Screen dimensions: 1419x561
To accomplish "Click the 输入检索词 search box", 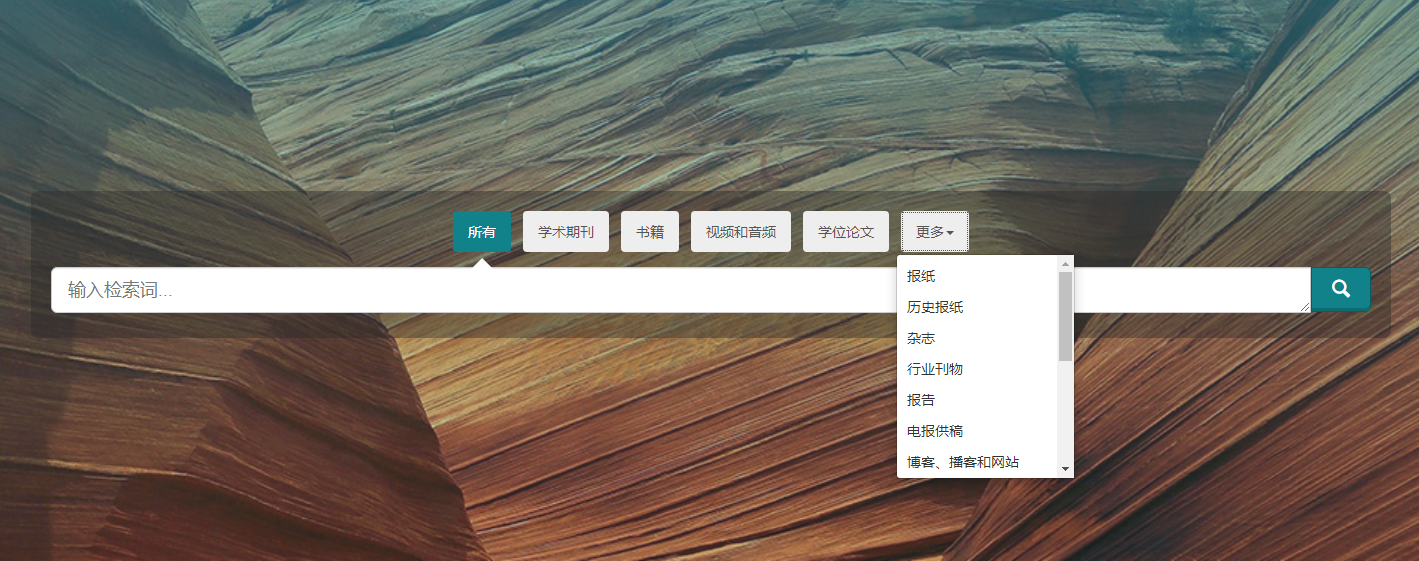I will [x=681, y=290].
